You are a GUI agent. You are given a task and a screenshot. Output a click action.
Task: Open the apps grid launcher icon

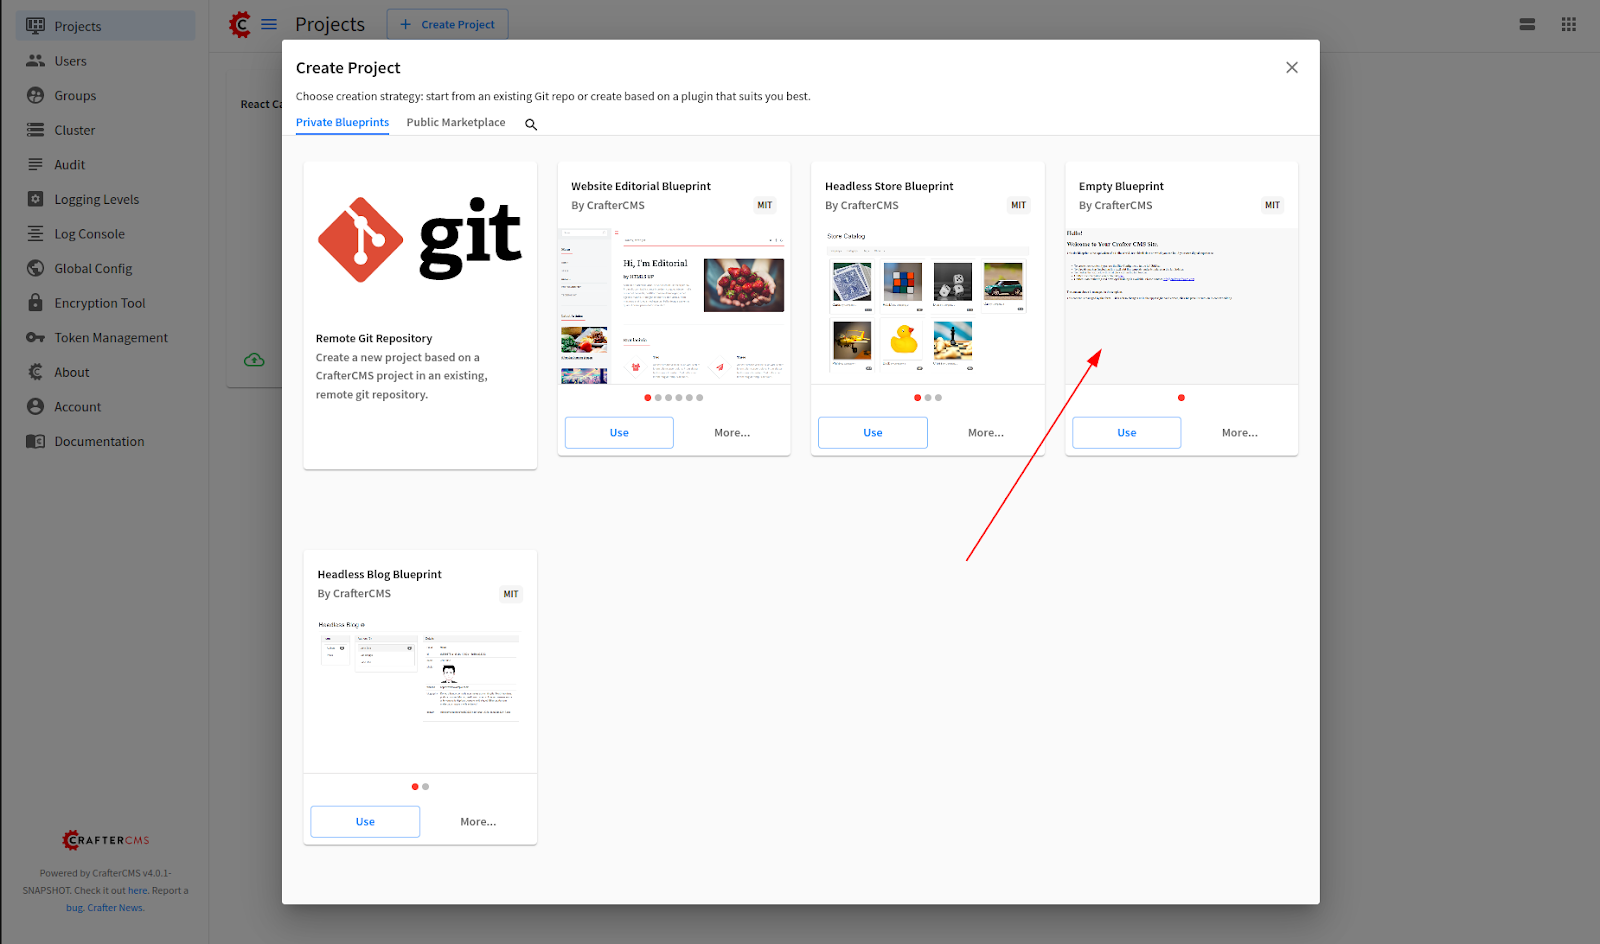pyautogui.click(x=1568, y=24)
